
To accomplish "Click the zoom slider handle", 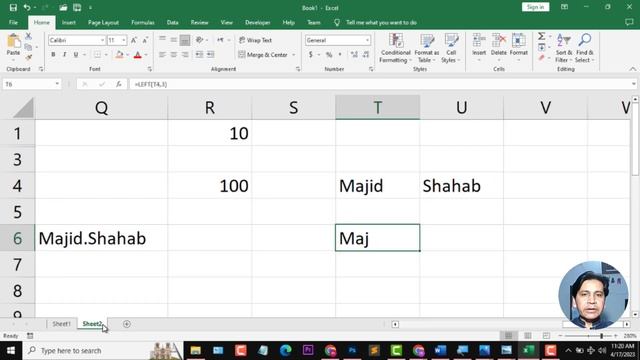I will coord(601,336).
